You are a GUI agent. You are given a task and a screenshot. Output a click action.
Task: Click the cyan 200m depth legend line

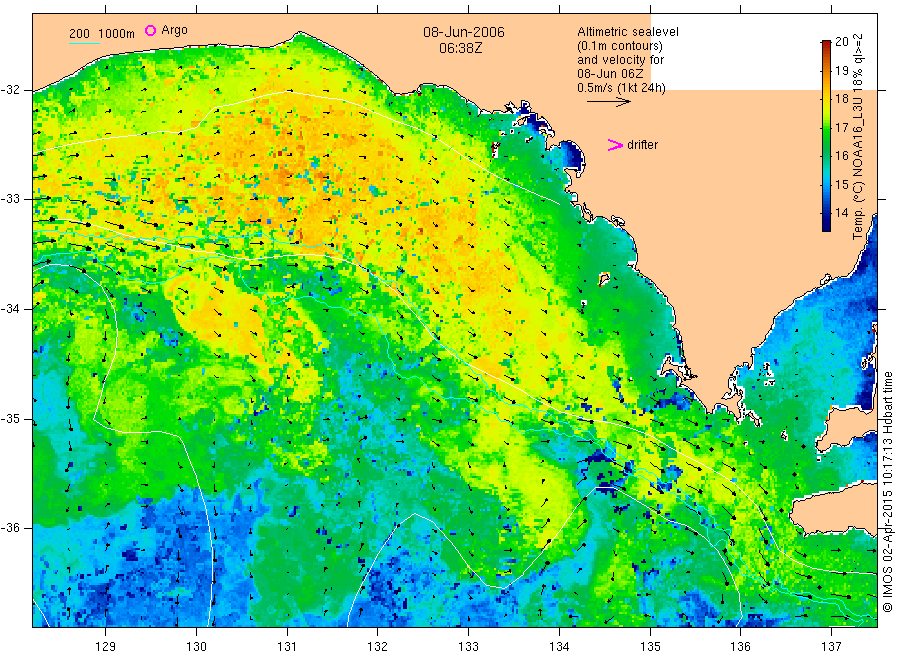(84, 43)
